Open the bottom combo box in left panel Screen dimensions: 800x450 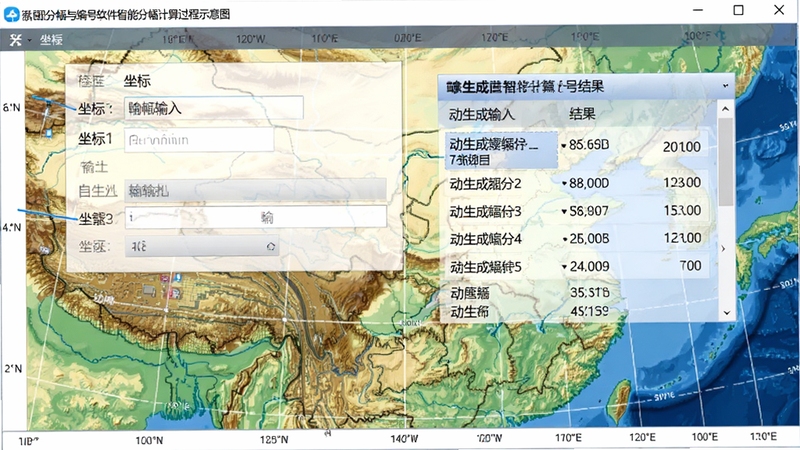(202, 246)
